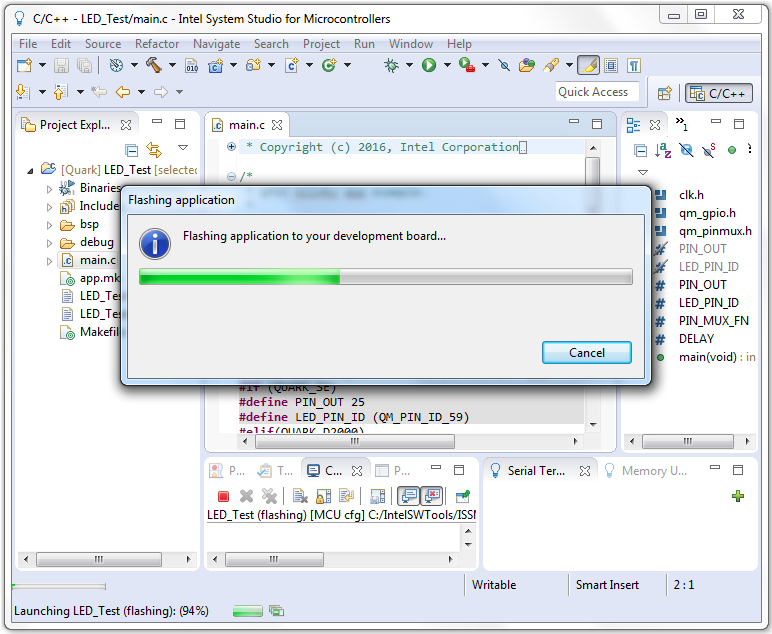Click status bar launch progress indicator
This screenshot has width=772, height=634.
click(247, 611)
